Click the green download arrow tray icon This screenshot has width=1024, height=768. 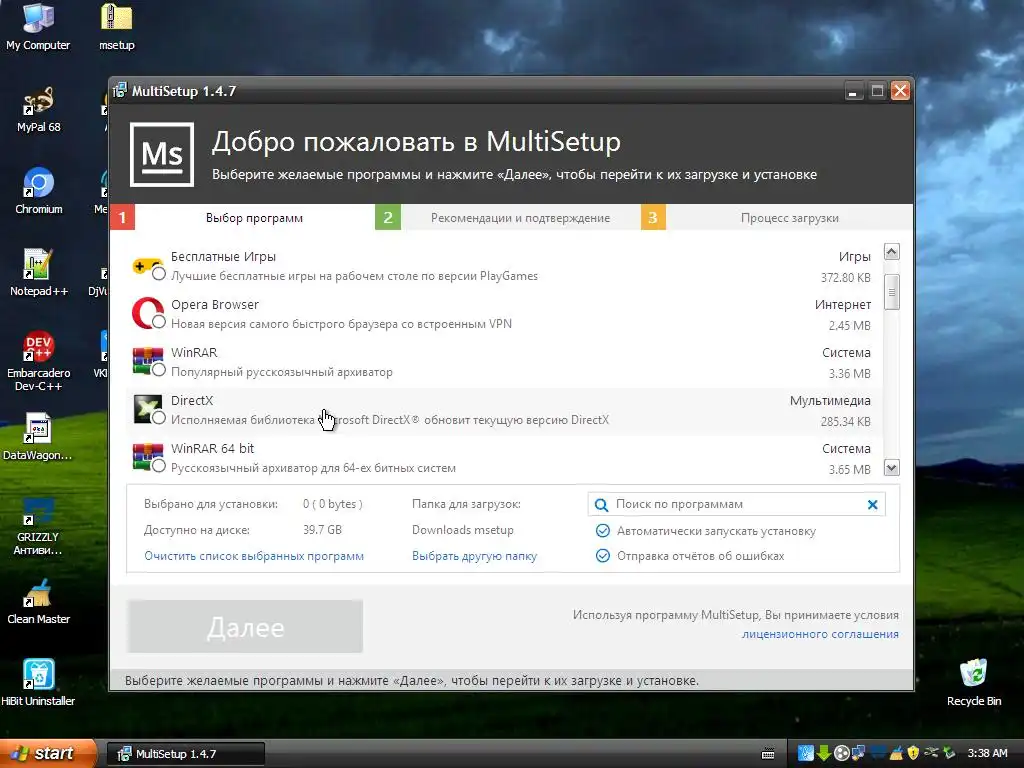(824, 753)
